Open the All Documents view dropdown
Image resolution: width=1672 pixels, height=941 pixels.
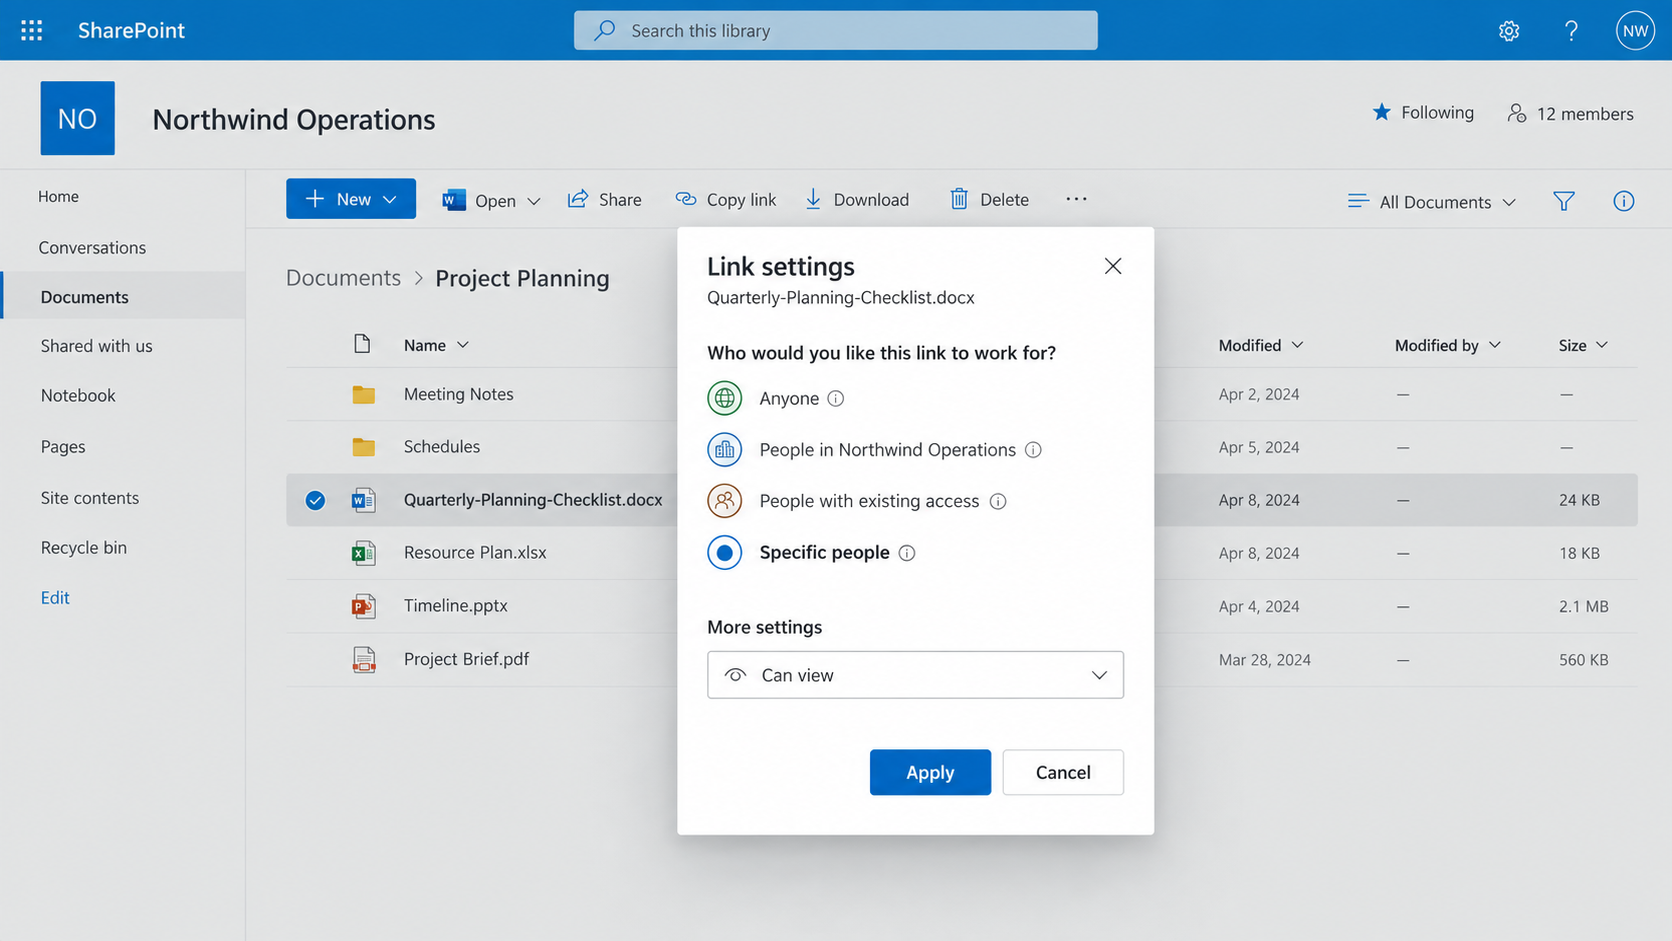[1431, 201]
